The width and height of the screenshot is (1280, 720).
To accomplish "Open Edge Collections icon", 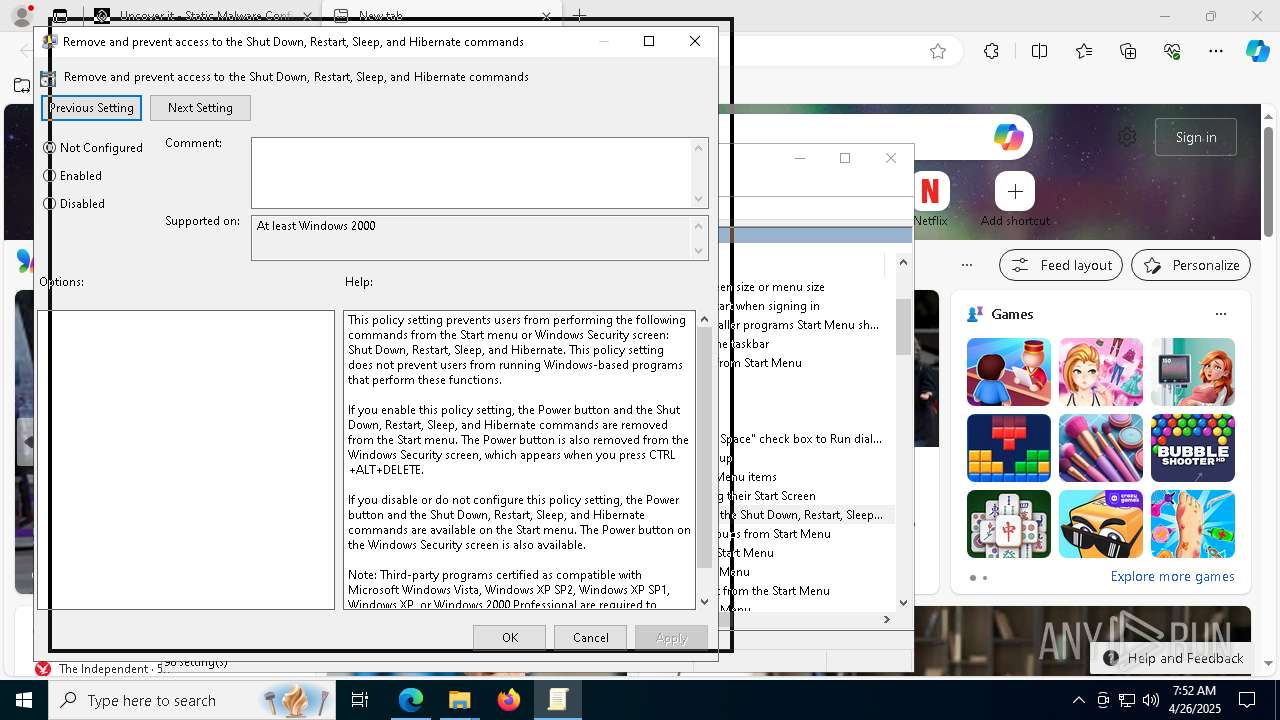I will (x=1129, y=51).
